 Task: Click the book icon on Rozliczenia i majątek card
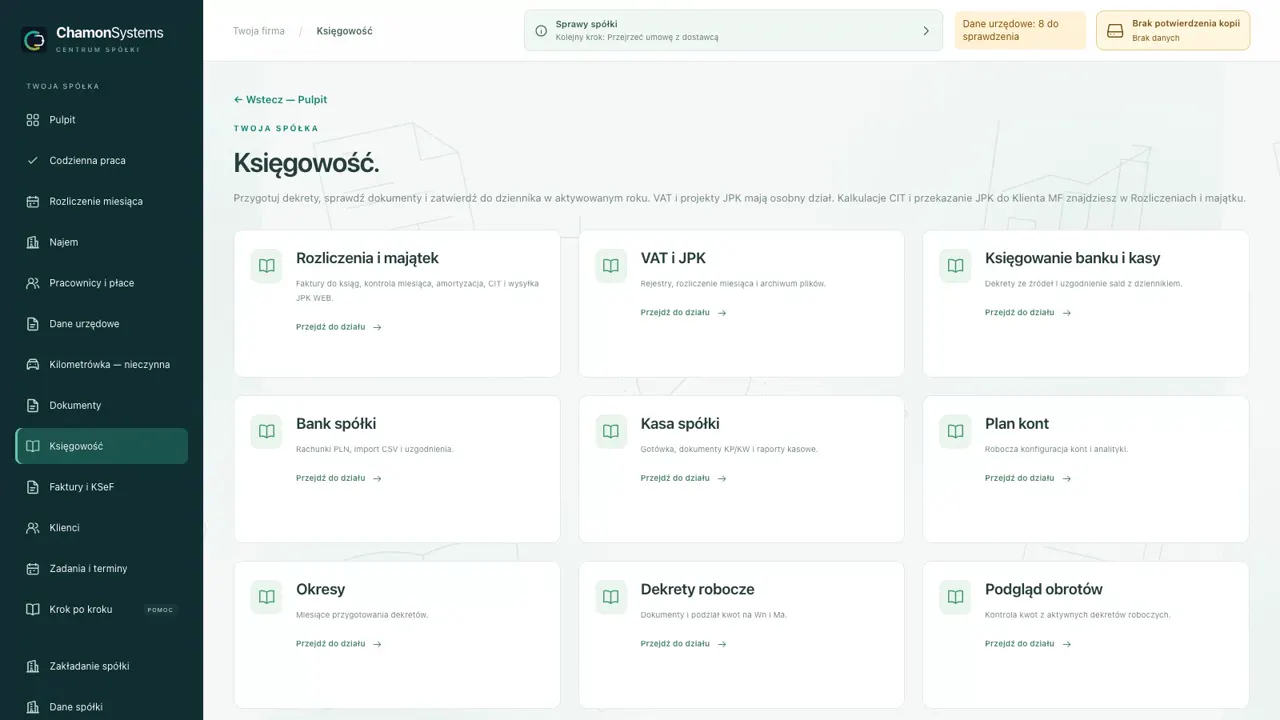pyautogui.click(x=266, y=266)
